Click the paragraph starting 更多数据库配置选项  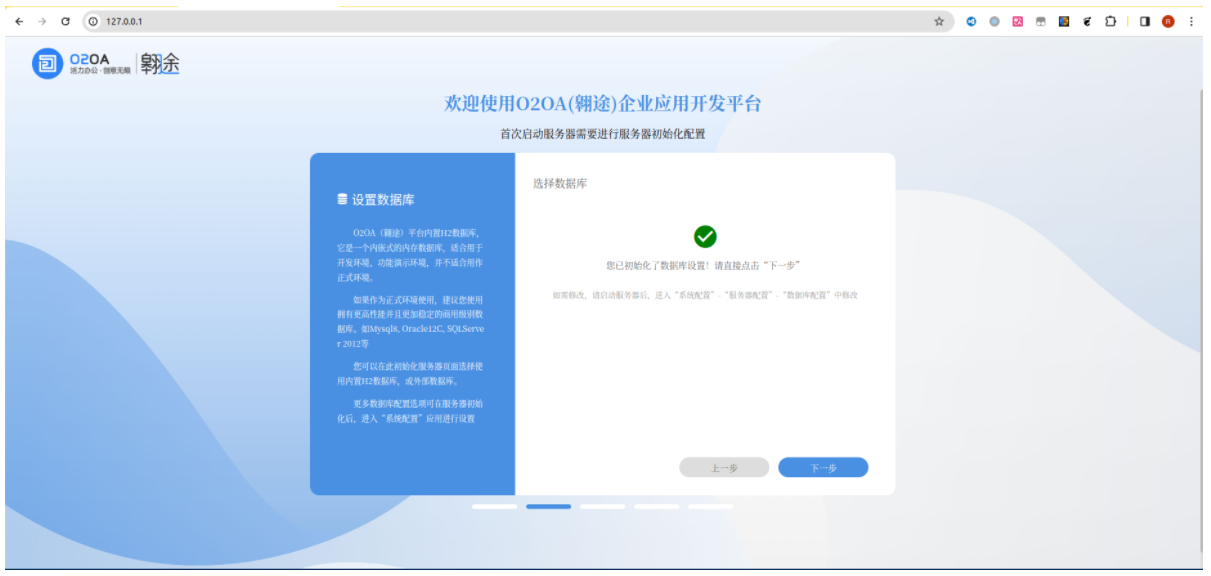click(x=411, y=411)
